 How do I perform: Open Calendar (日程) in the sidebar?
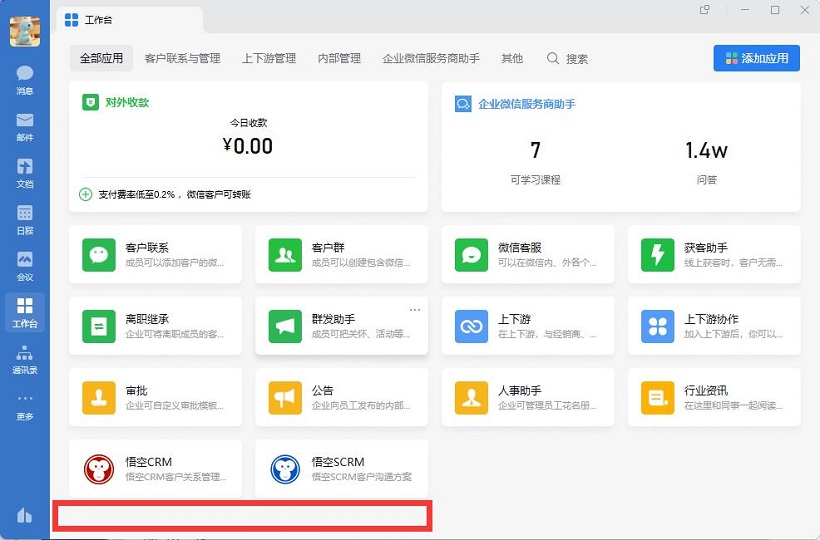point(25,219)
